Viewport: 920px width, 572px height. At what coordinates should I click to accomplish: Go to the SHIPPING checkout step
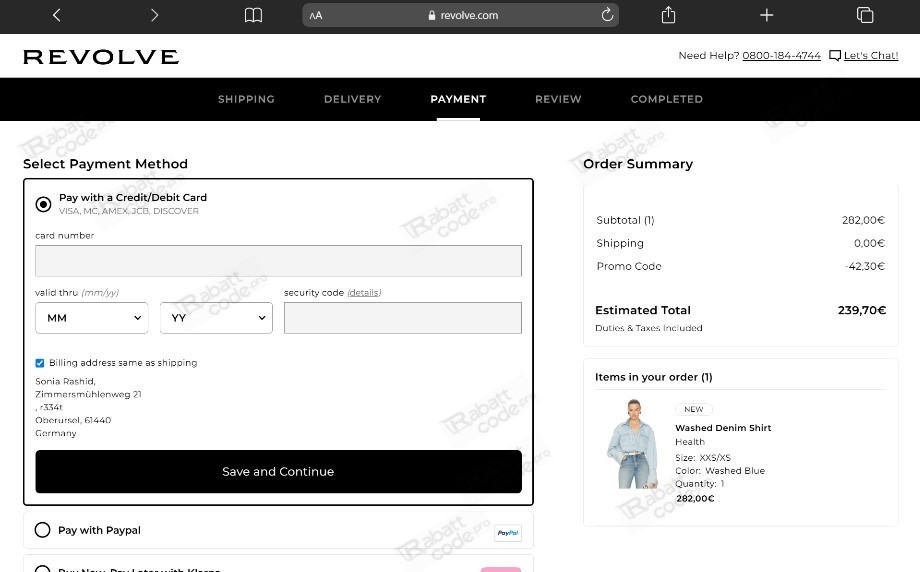(246, 99)
